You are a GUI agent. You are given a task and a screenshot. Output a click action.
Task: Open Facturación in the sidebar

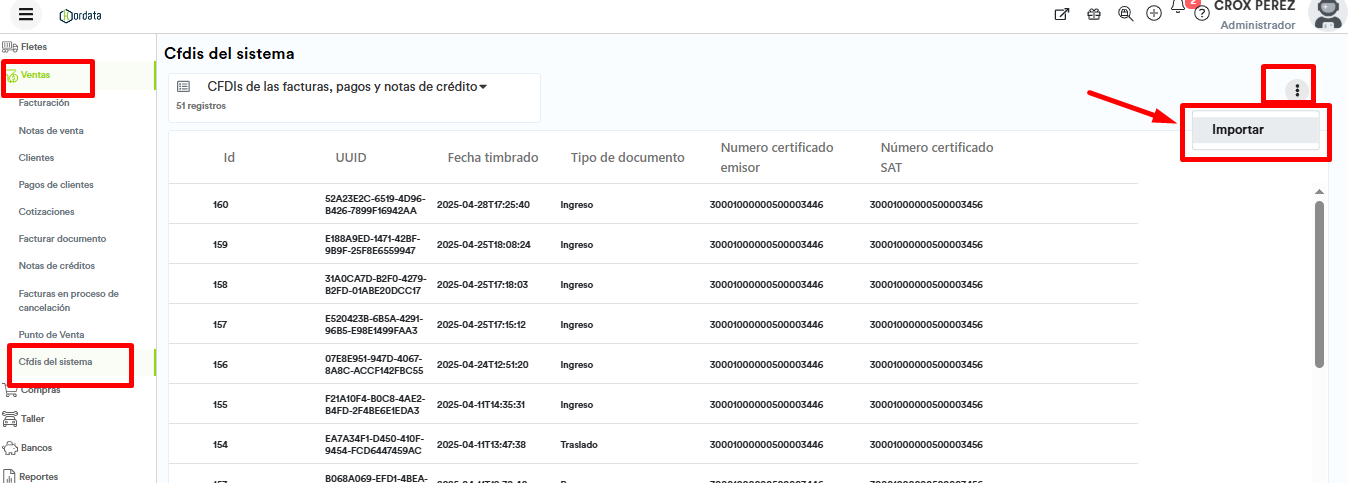[x=44, y=103]
